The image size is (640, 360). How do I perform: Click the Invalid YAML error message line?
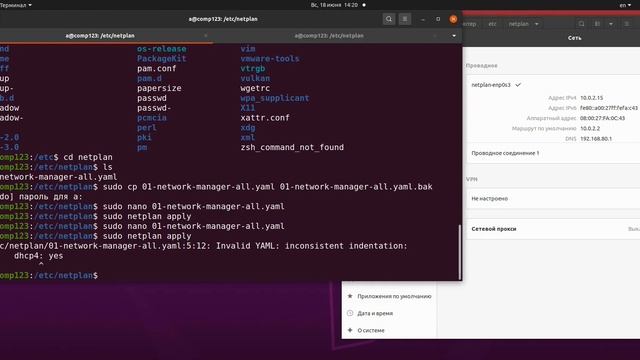(x=204, y=246)
